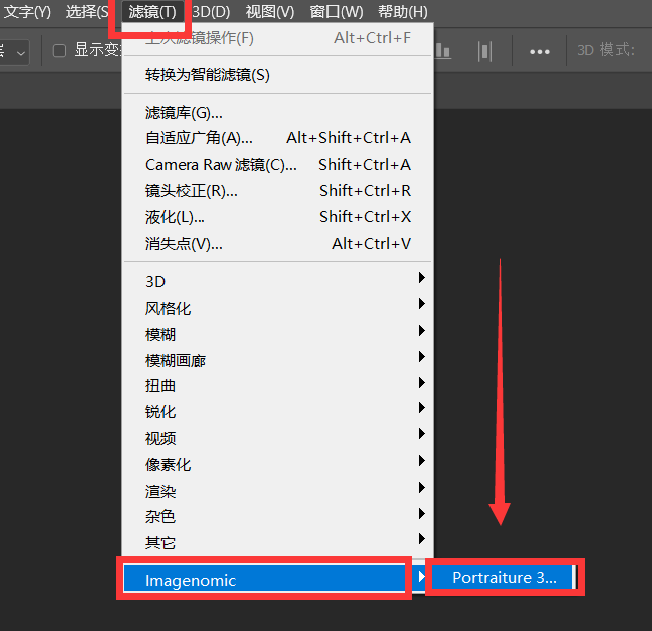
Task: Click the align bottom edges icon
Action: 443,51
